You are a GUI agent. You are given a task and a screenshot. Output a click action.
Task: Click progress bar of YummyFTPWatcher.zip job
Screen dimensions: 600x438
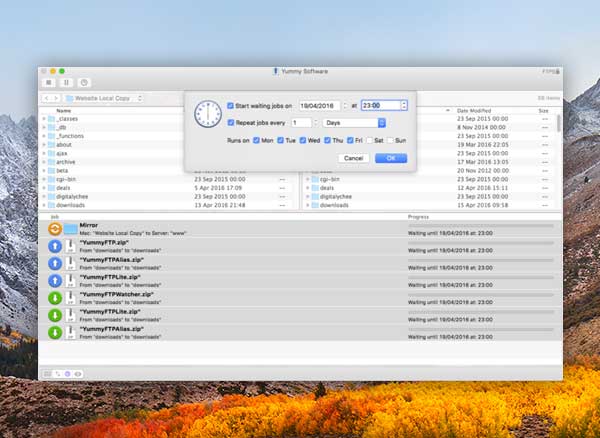481,295
